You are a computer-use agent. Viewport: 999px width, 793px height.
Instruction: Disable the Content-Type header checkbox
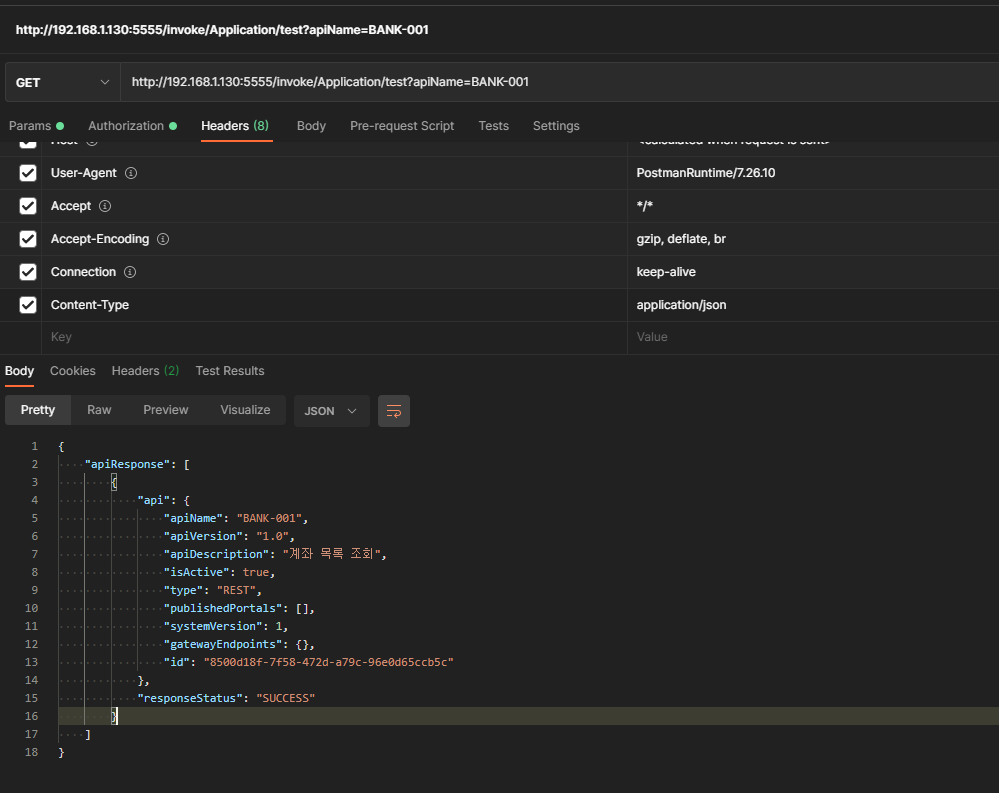(28, 305)
